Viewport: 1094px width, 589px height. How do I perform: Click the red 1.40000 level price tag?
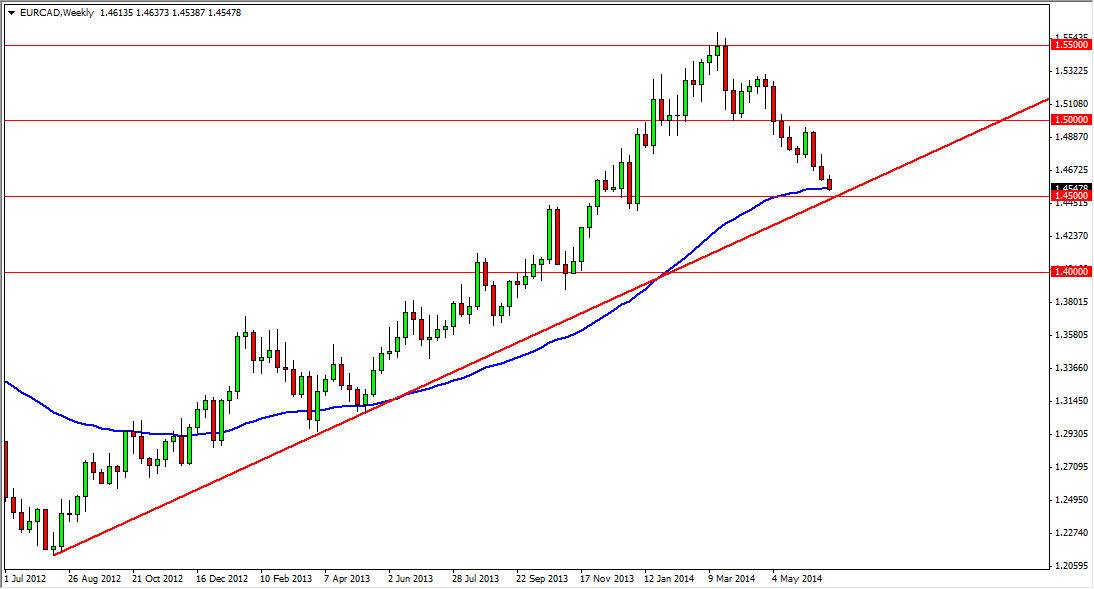click(1070, 271)
